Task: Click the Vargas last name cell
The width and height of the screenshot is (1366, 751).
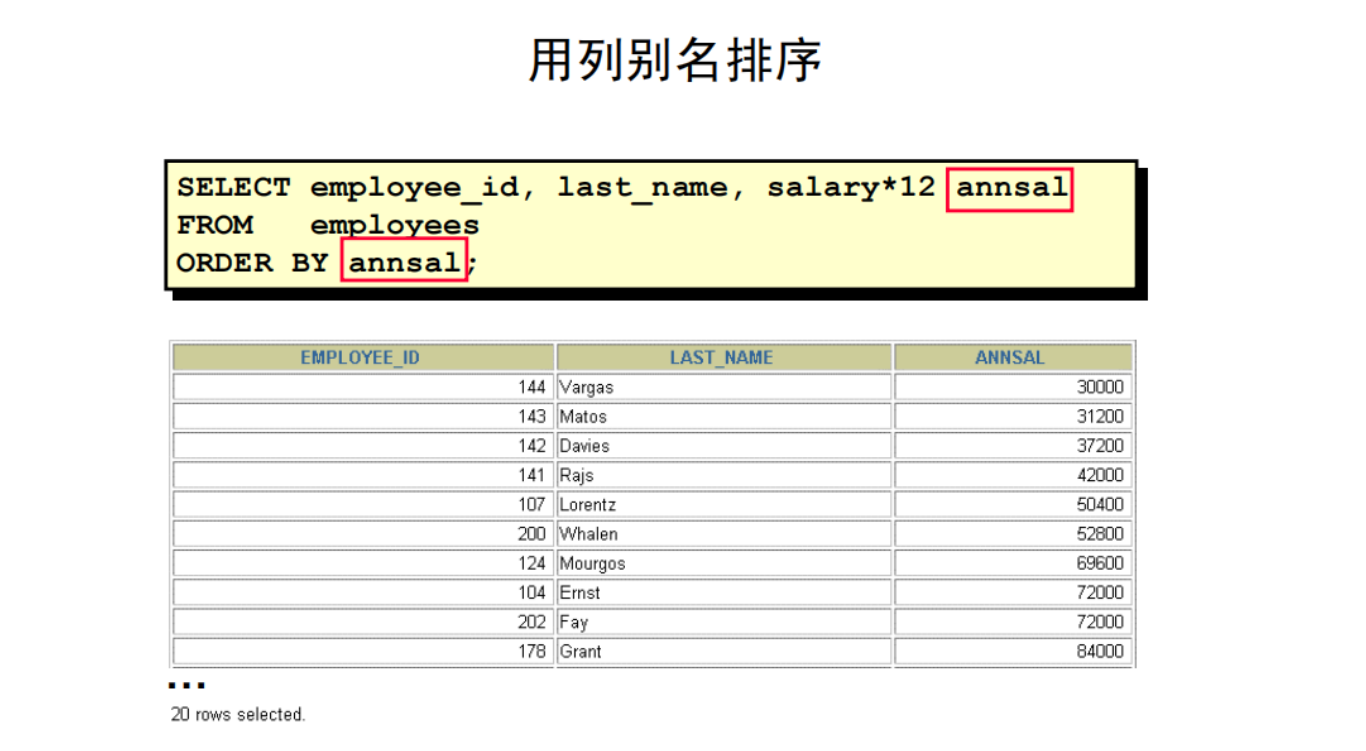Action: 586,387
